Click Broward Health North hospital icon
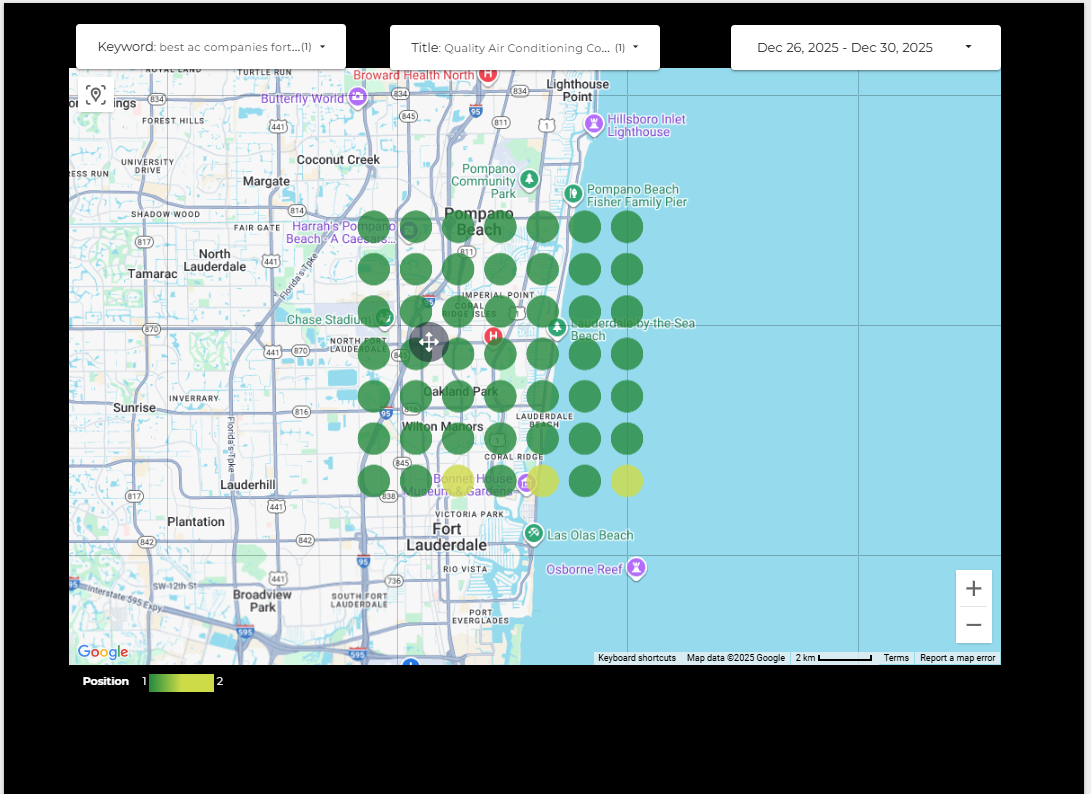The image size is (1091, 794). 487,74
